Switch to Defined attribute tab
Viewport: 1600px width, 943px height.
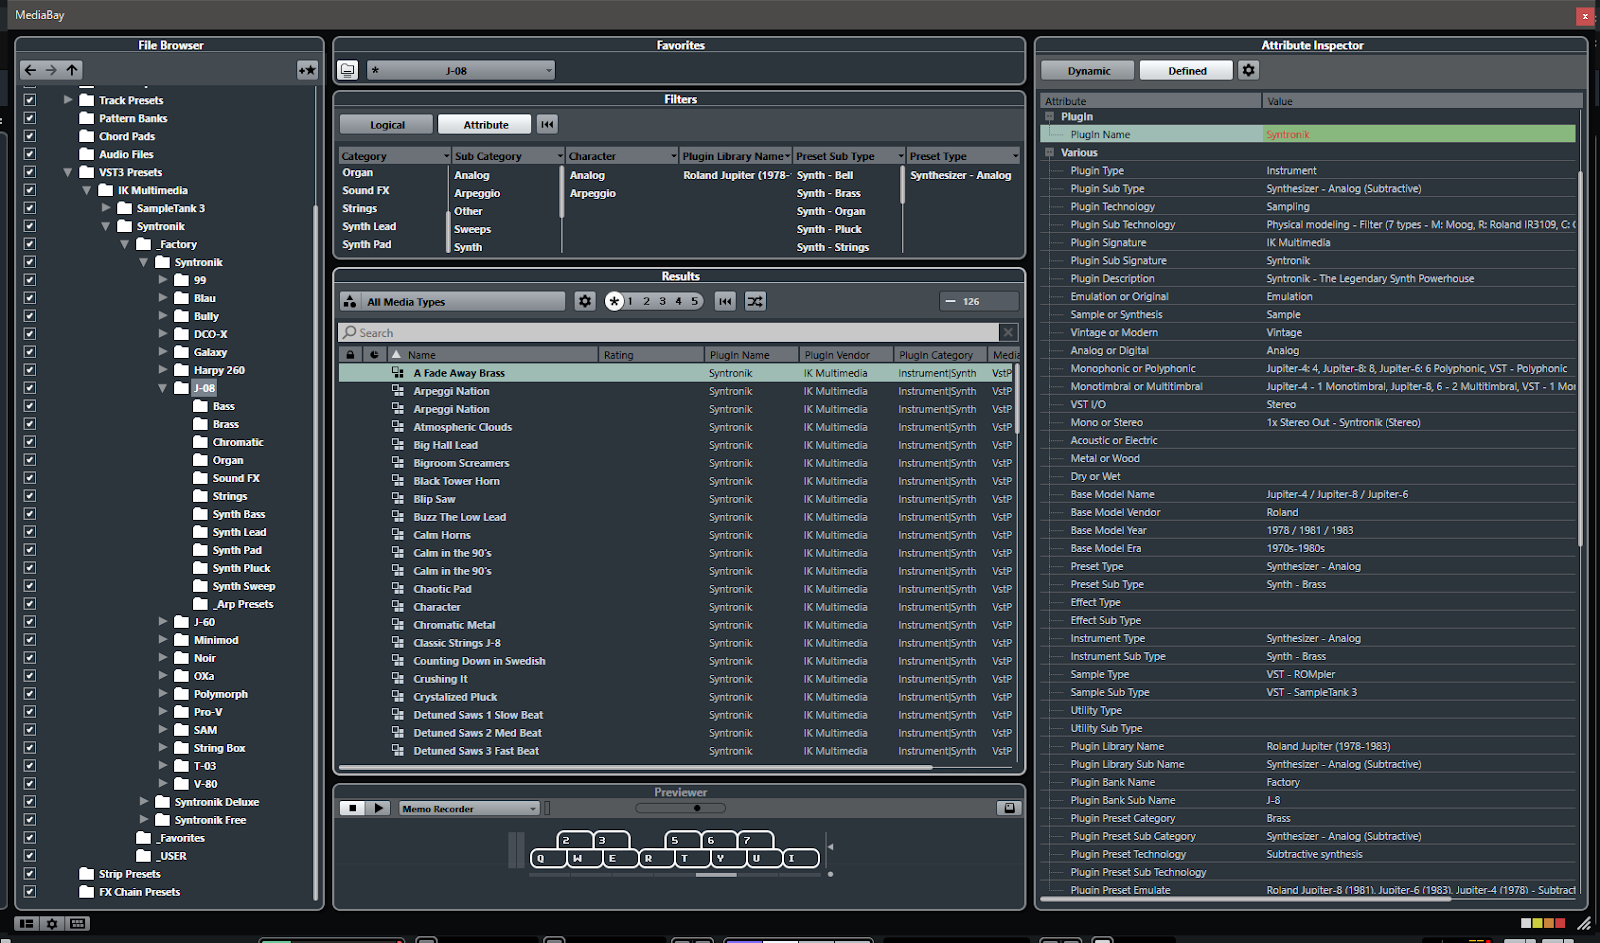tap(1187, 70)
